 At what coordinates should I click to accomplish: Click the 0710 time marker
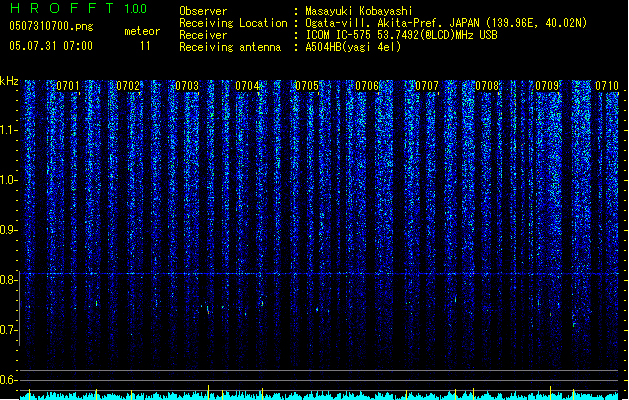coord(607,86)
